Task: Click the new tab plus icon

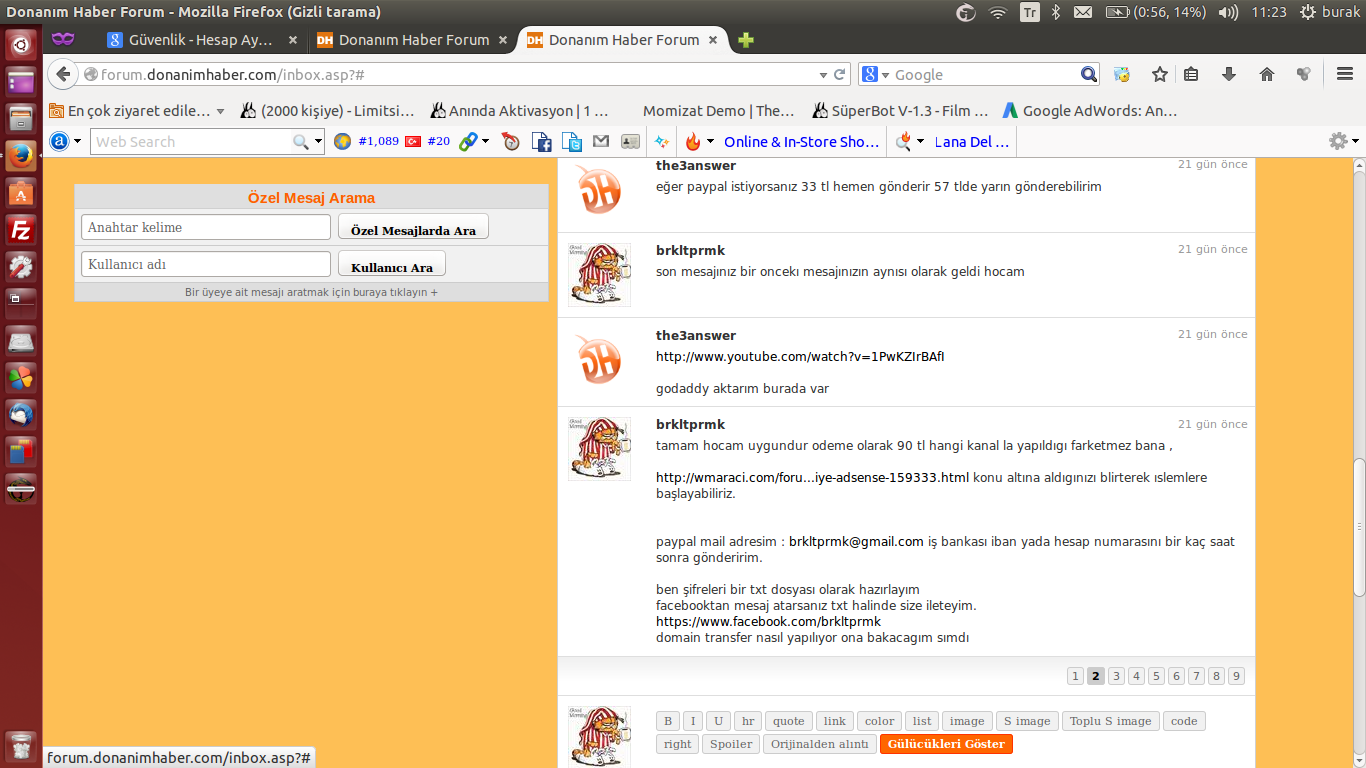Action: click(745, 40)
